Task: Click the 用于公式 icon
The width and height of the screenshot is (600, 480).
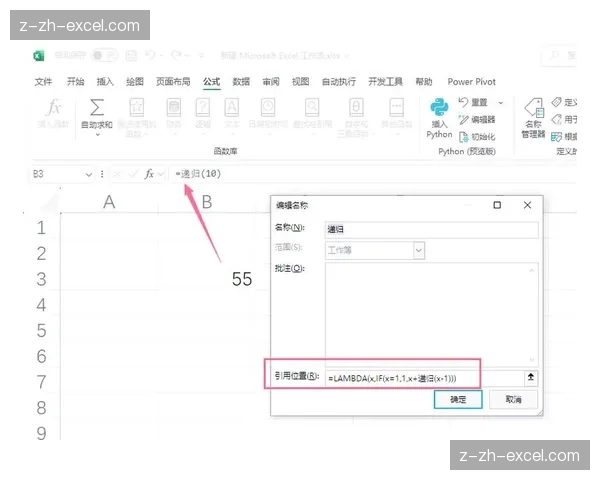Action: click(x=556, y=119)
